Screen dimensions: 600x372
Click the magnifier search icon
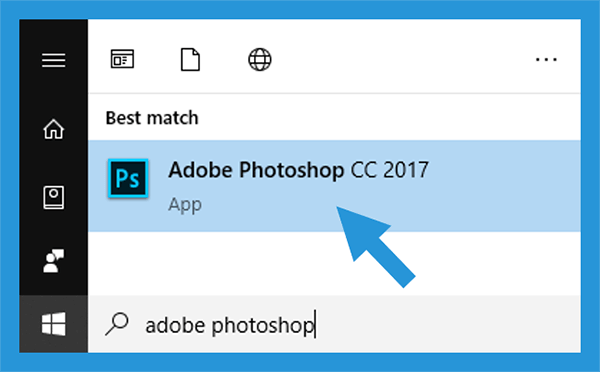[117, 324]
